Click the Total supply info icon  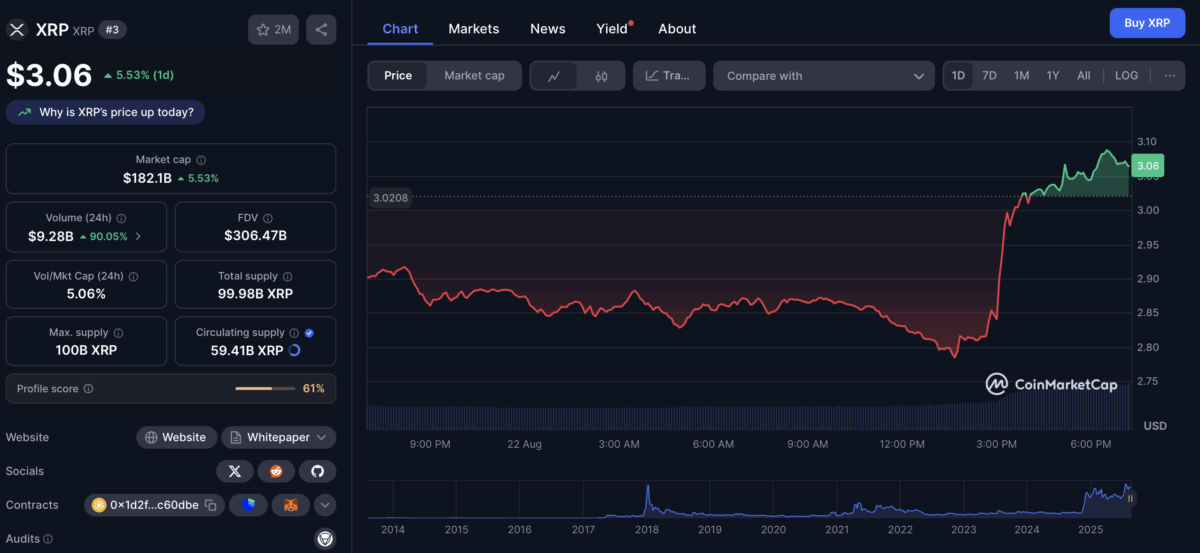(287, 276)
